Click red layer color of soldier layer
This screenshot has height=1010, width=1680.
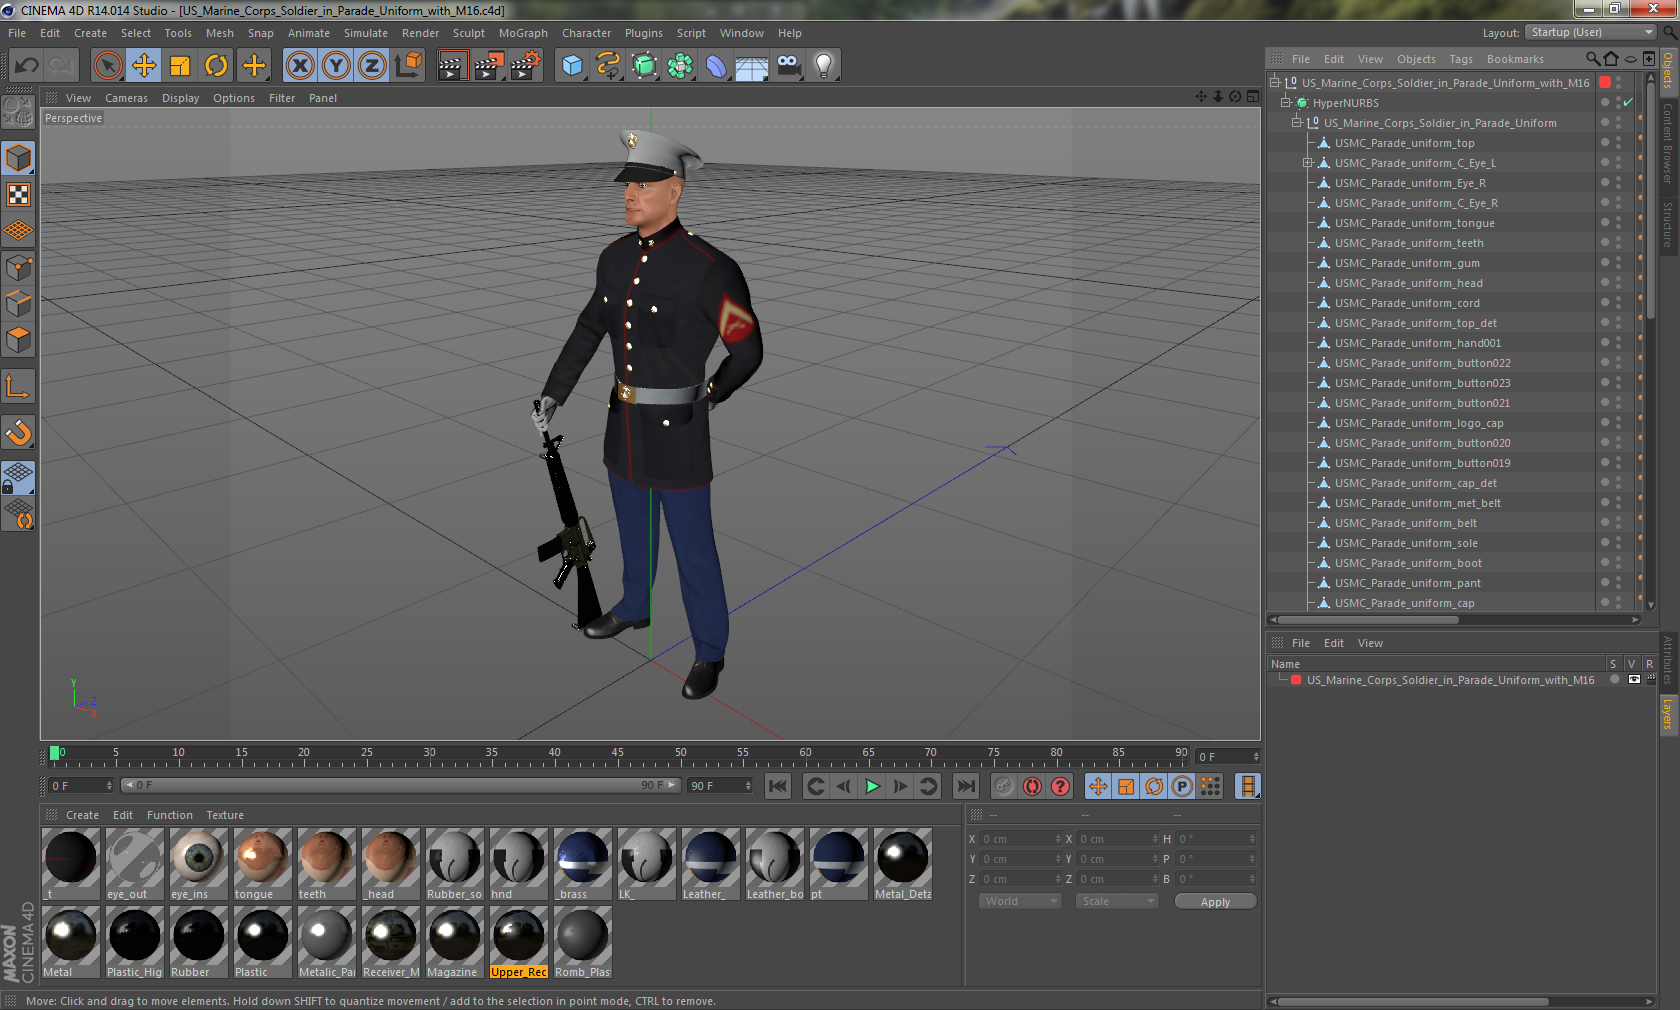click(1296, 680)
